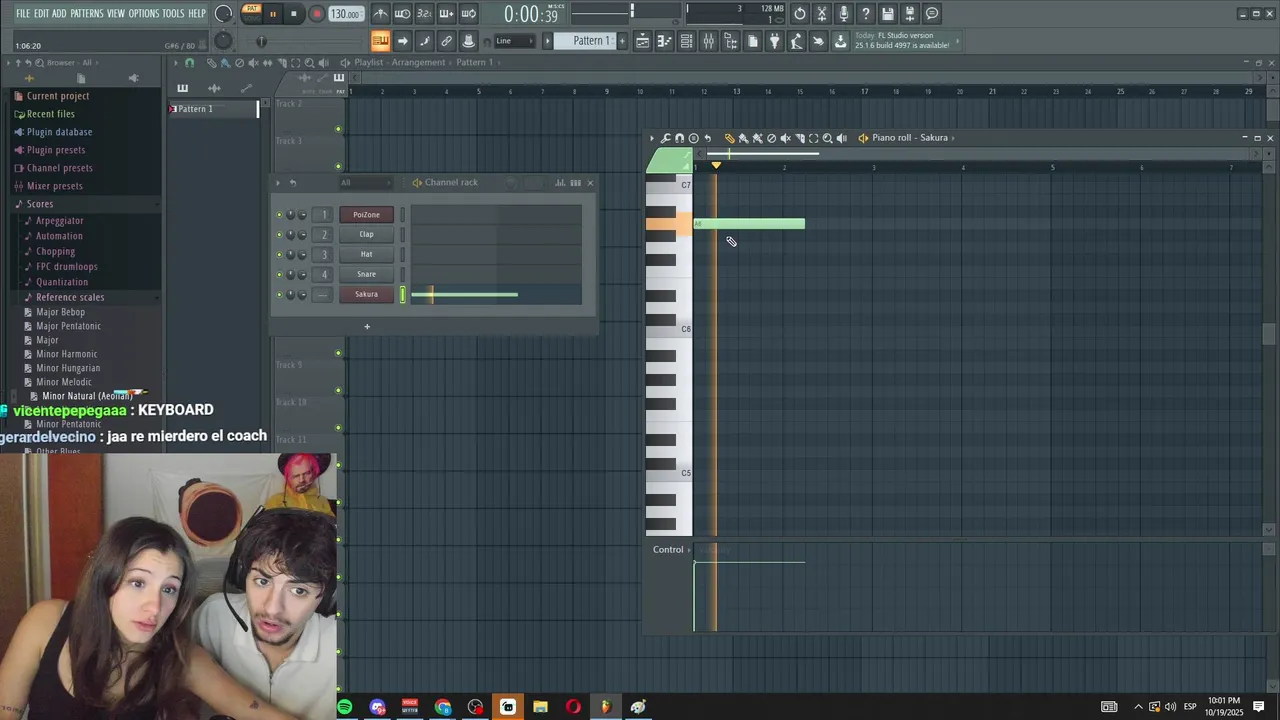Save the project with floppy disk icon

(888, 14)
